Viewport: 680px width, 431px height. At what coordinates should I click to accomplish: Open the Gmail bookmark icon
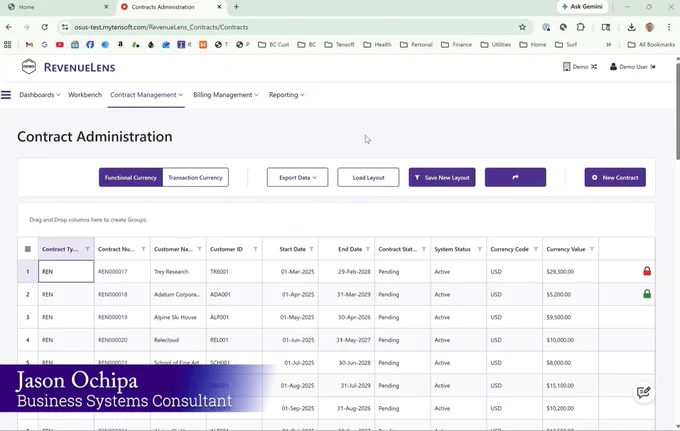pos(29,44)
